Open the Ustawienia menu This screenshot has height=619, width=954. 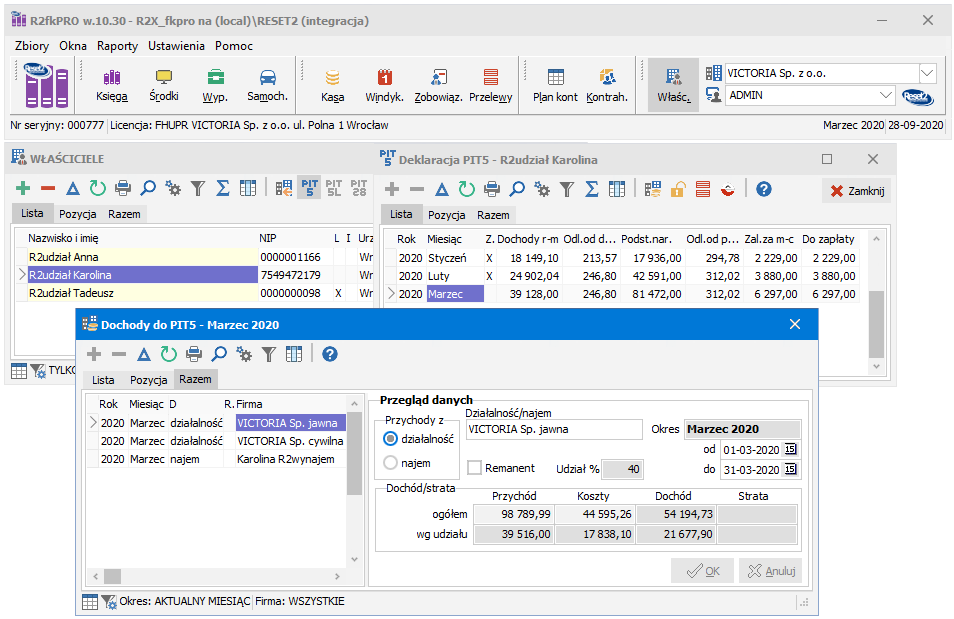[x=176, y=46]
